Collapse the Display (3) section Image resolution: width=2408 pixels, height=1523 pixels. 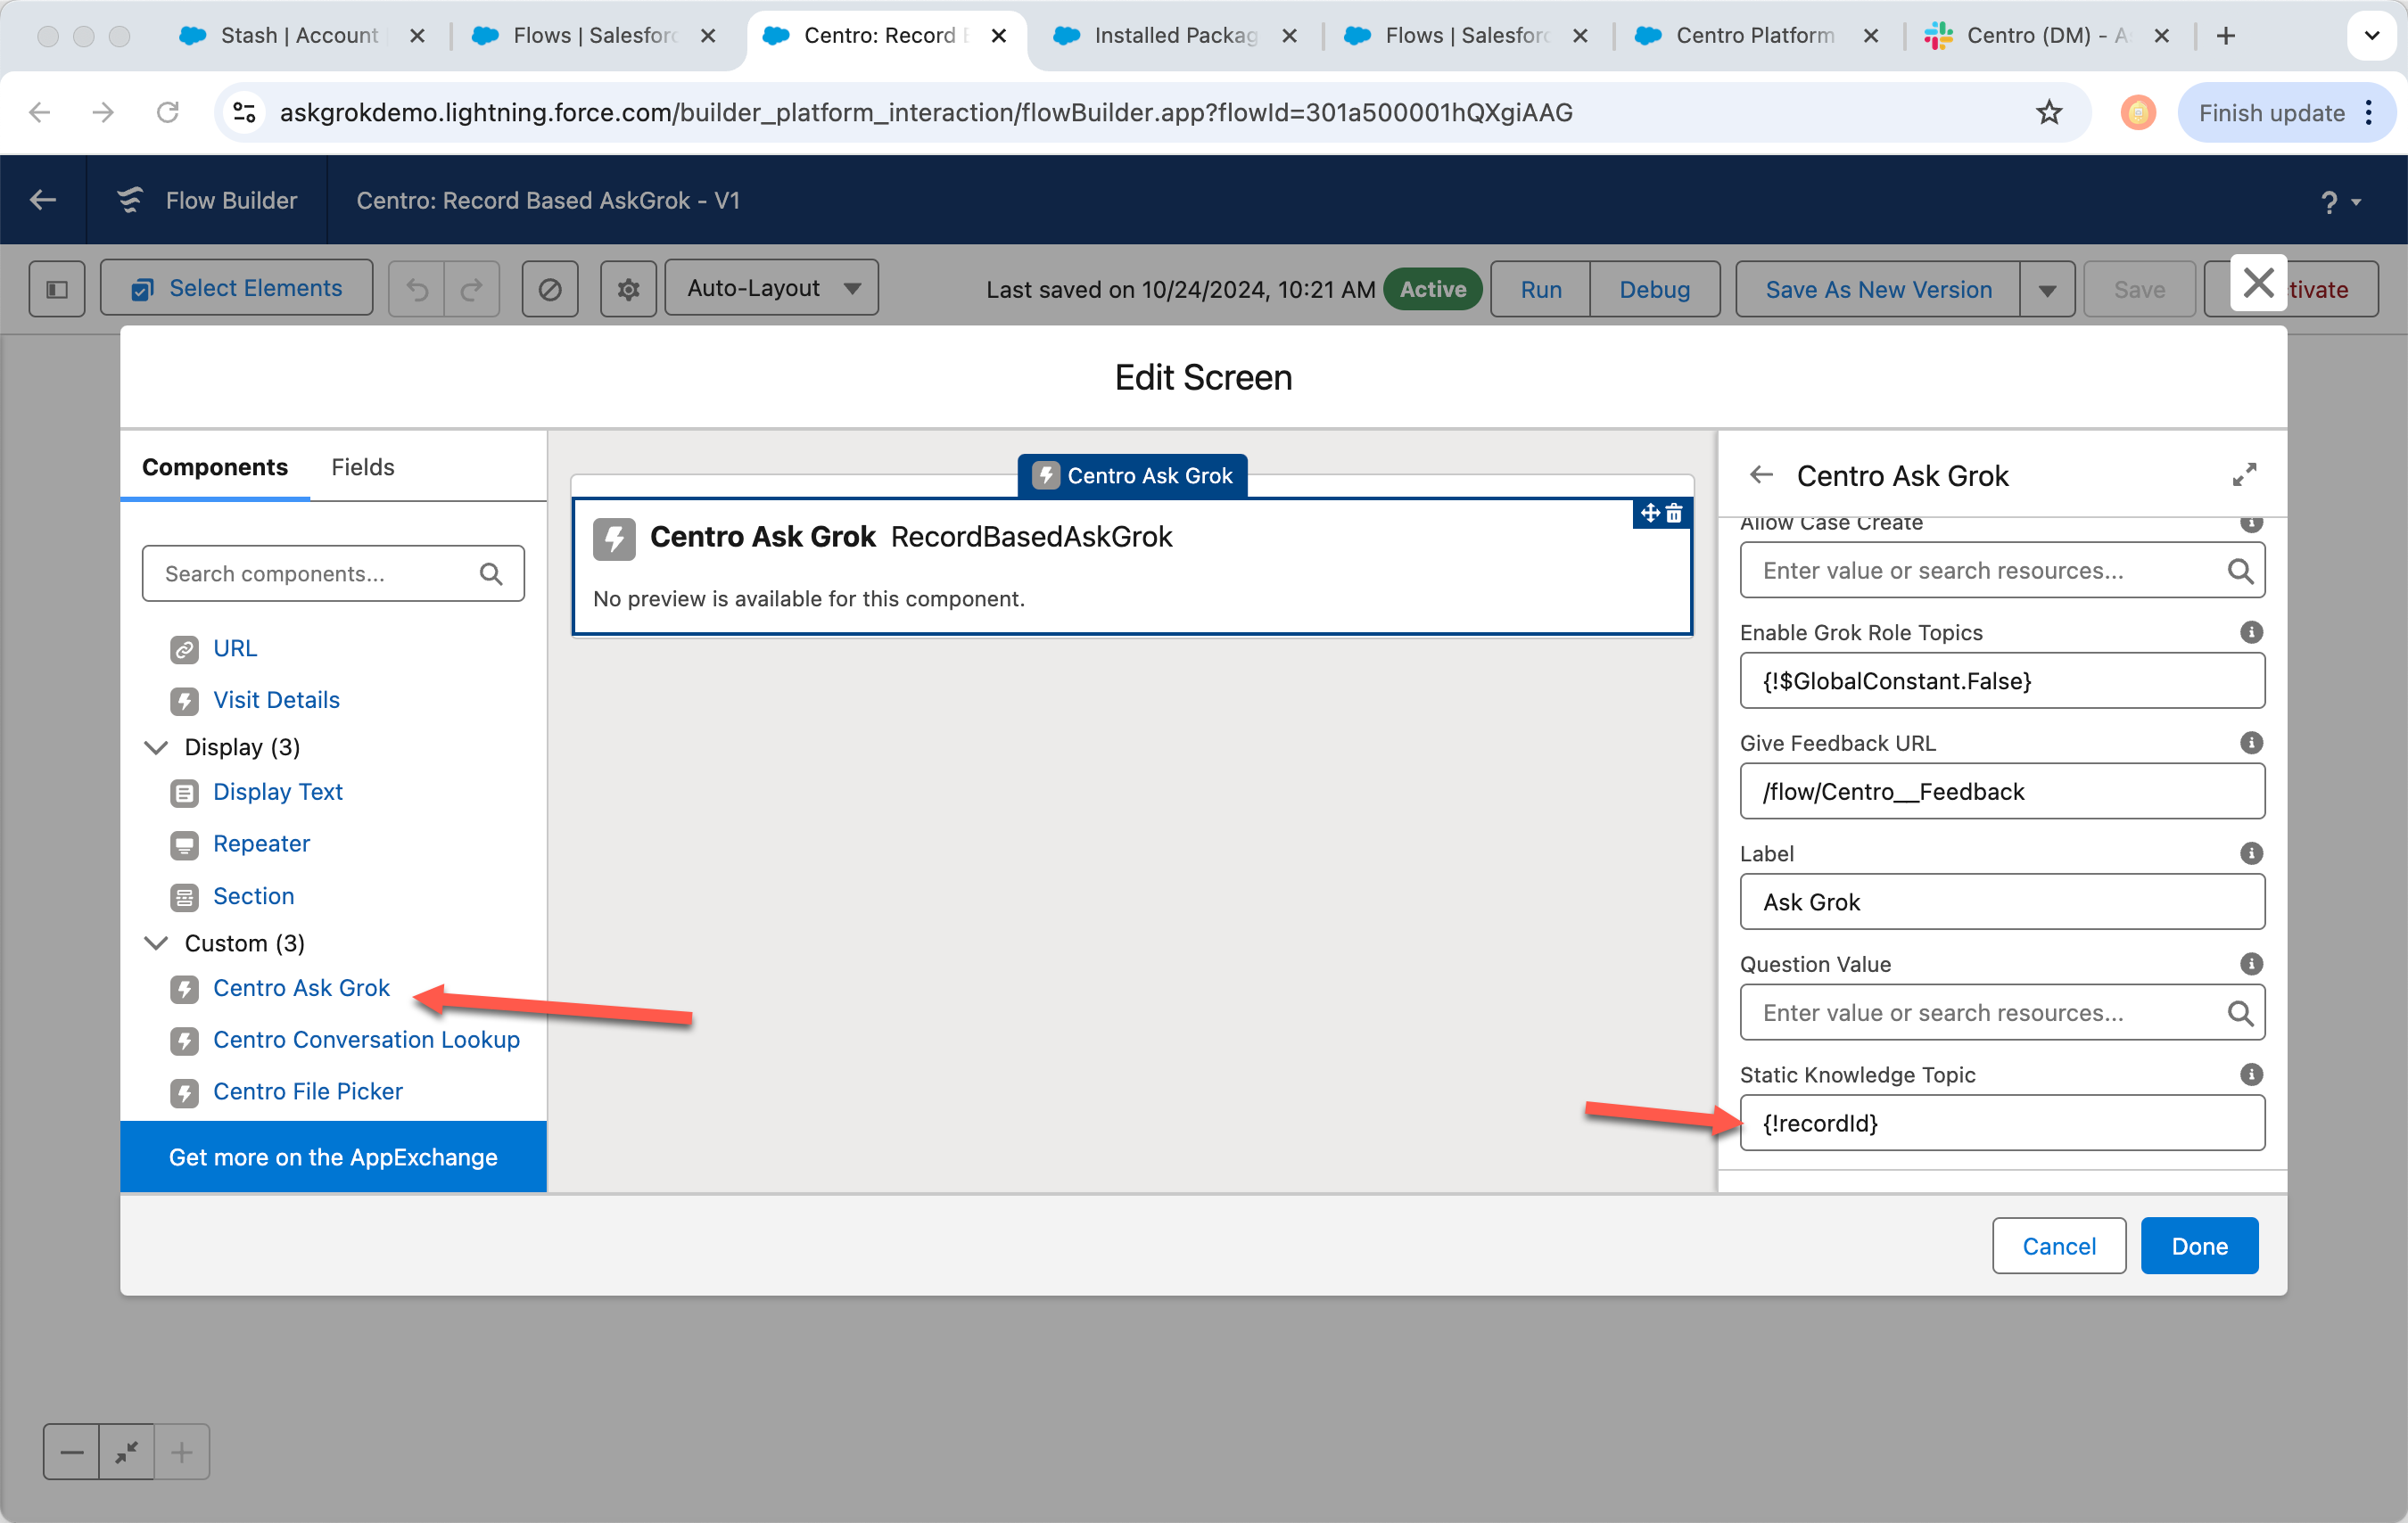(x=156, y=747)
